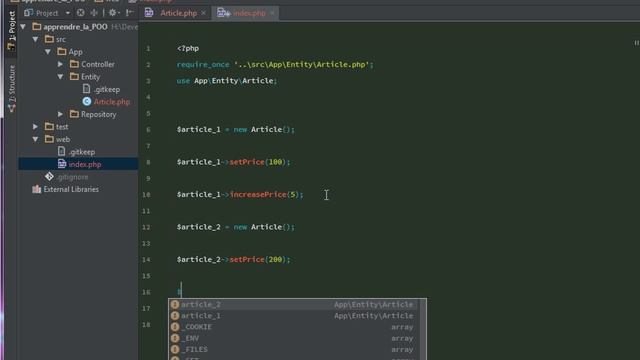Open the Project panel settings gear
Screen dimensions: 640x360
click(113, 13)
